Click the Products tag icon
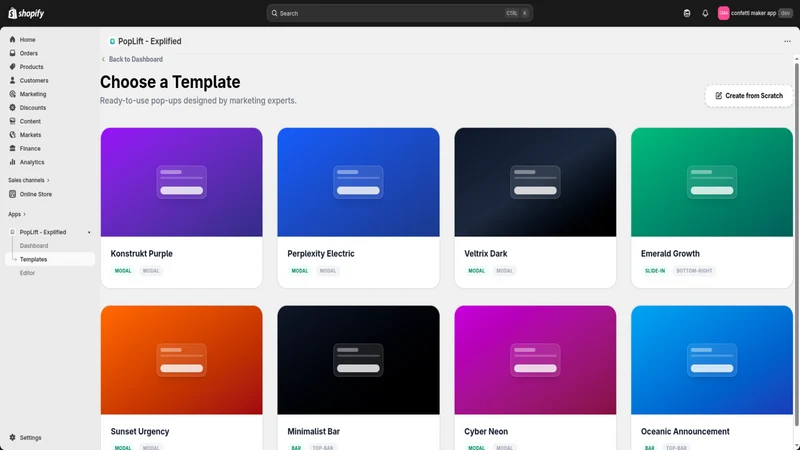The height and width of the screenshot is (450, 800). coord(12,66)
